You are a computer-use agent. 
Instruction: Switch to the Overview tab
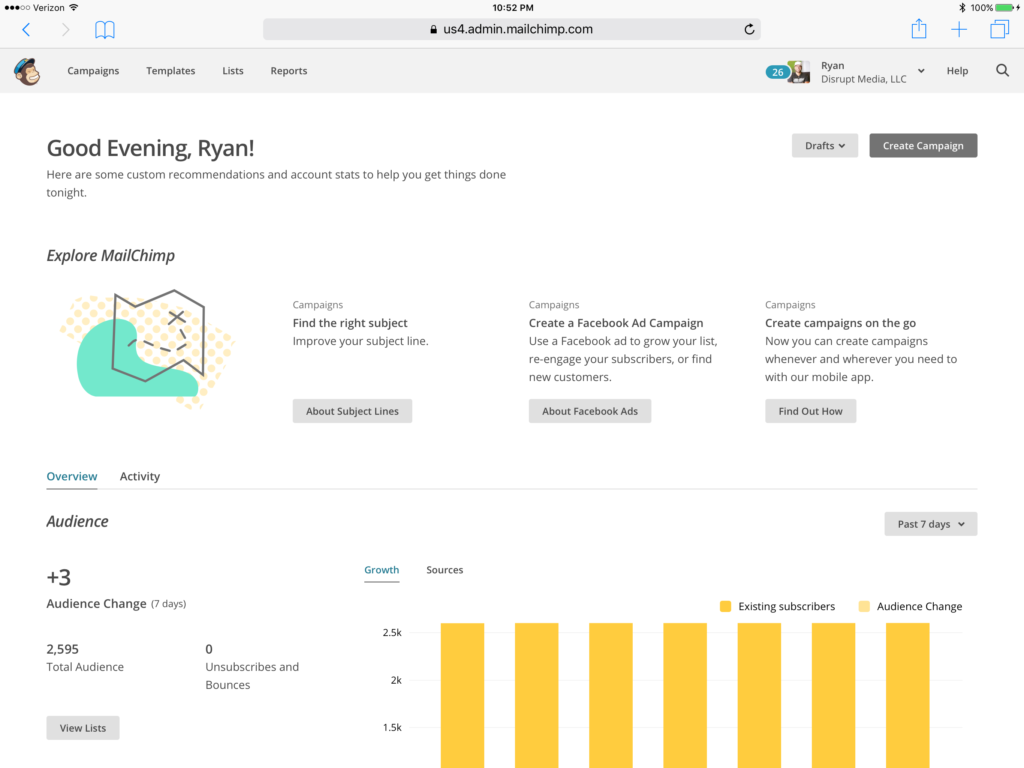72,476
